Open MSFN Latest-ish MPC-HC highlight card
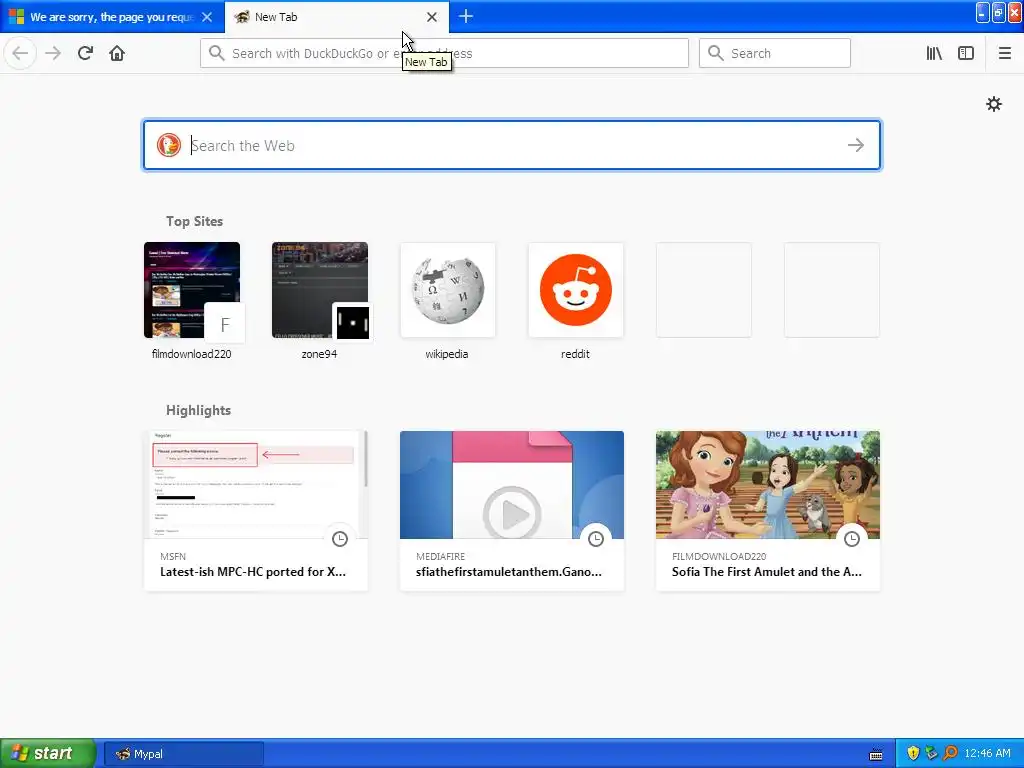This screenshot has width=1024, height=768. coord(255,511)
